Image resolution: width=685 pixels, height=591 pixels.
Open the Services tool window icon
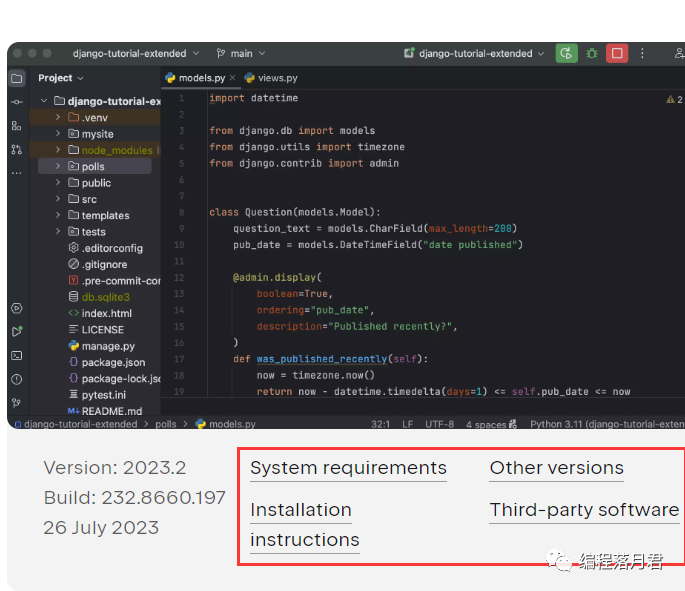tap(17, 308)
